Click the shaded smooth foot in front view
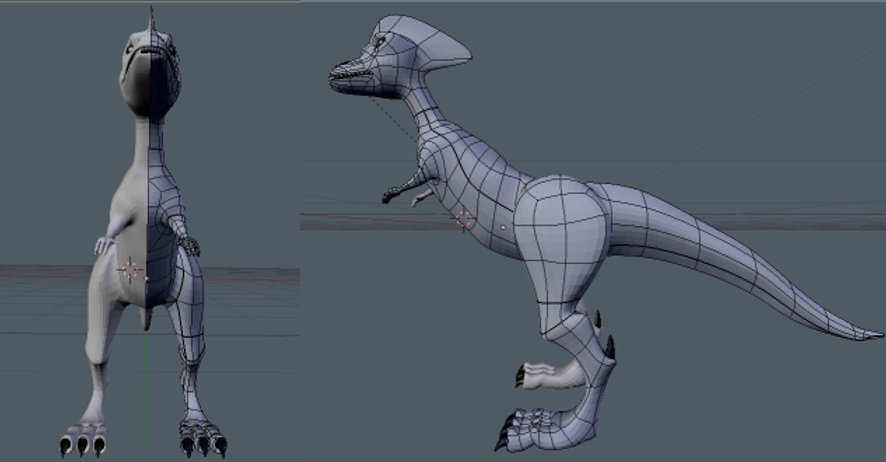This screenshot has width=886, height=462. tap(84, 439)
